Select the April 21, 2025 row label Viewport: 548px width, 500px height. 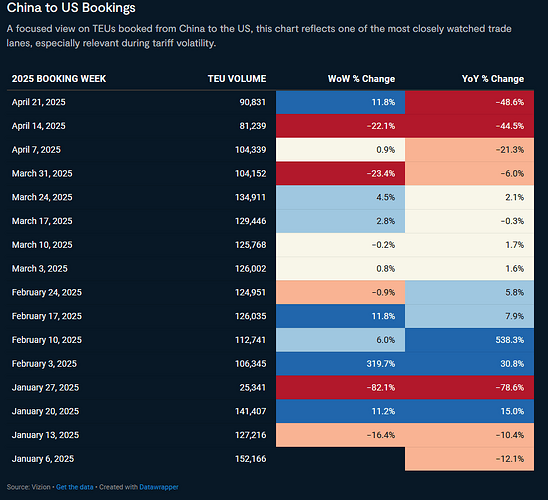38,102
